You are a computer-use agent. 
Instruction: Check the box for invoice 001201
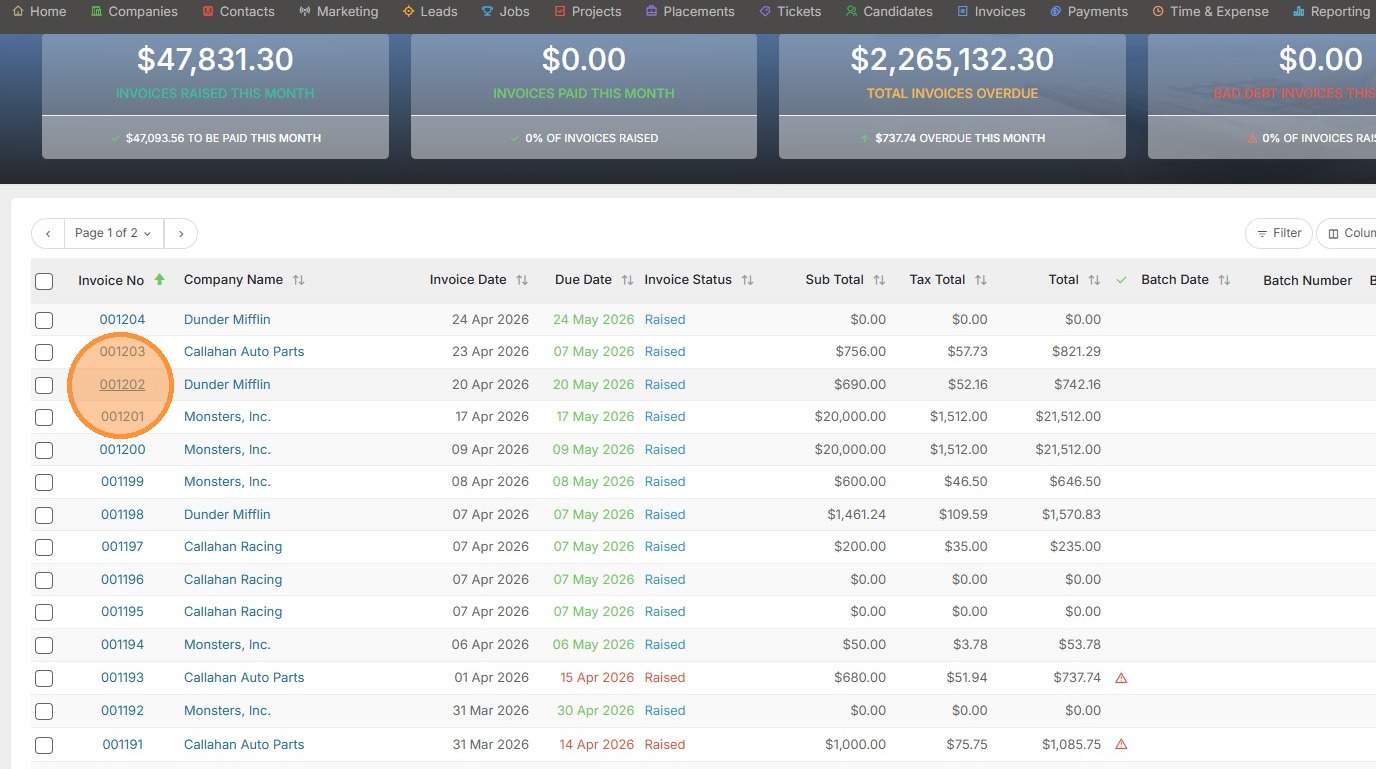44,417
